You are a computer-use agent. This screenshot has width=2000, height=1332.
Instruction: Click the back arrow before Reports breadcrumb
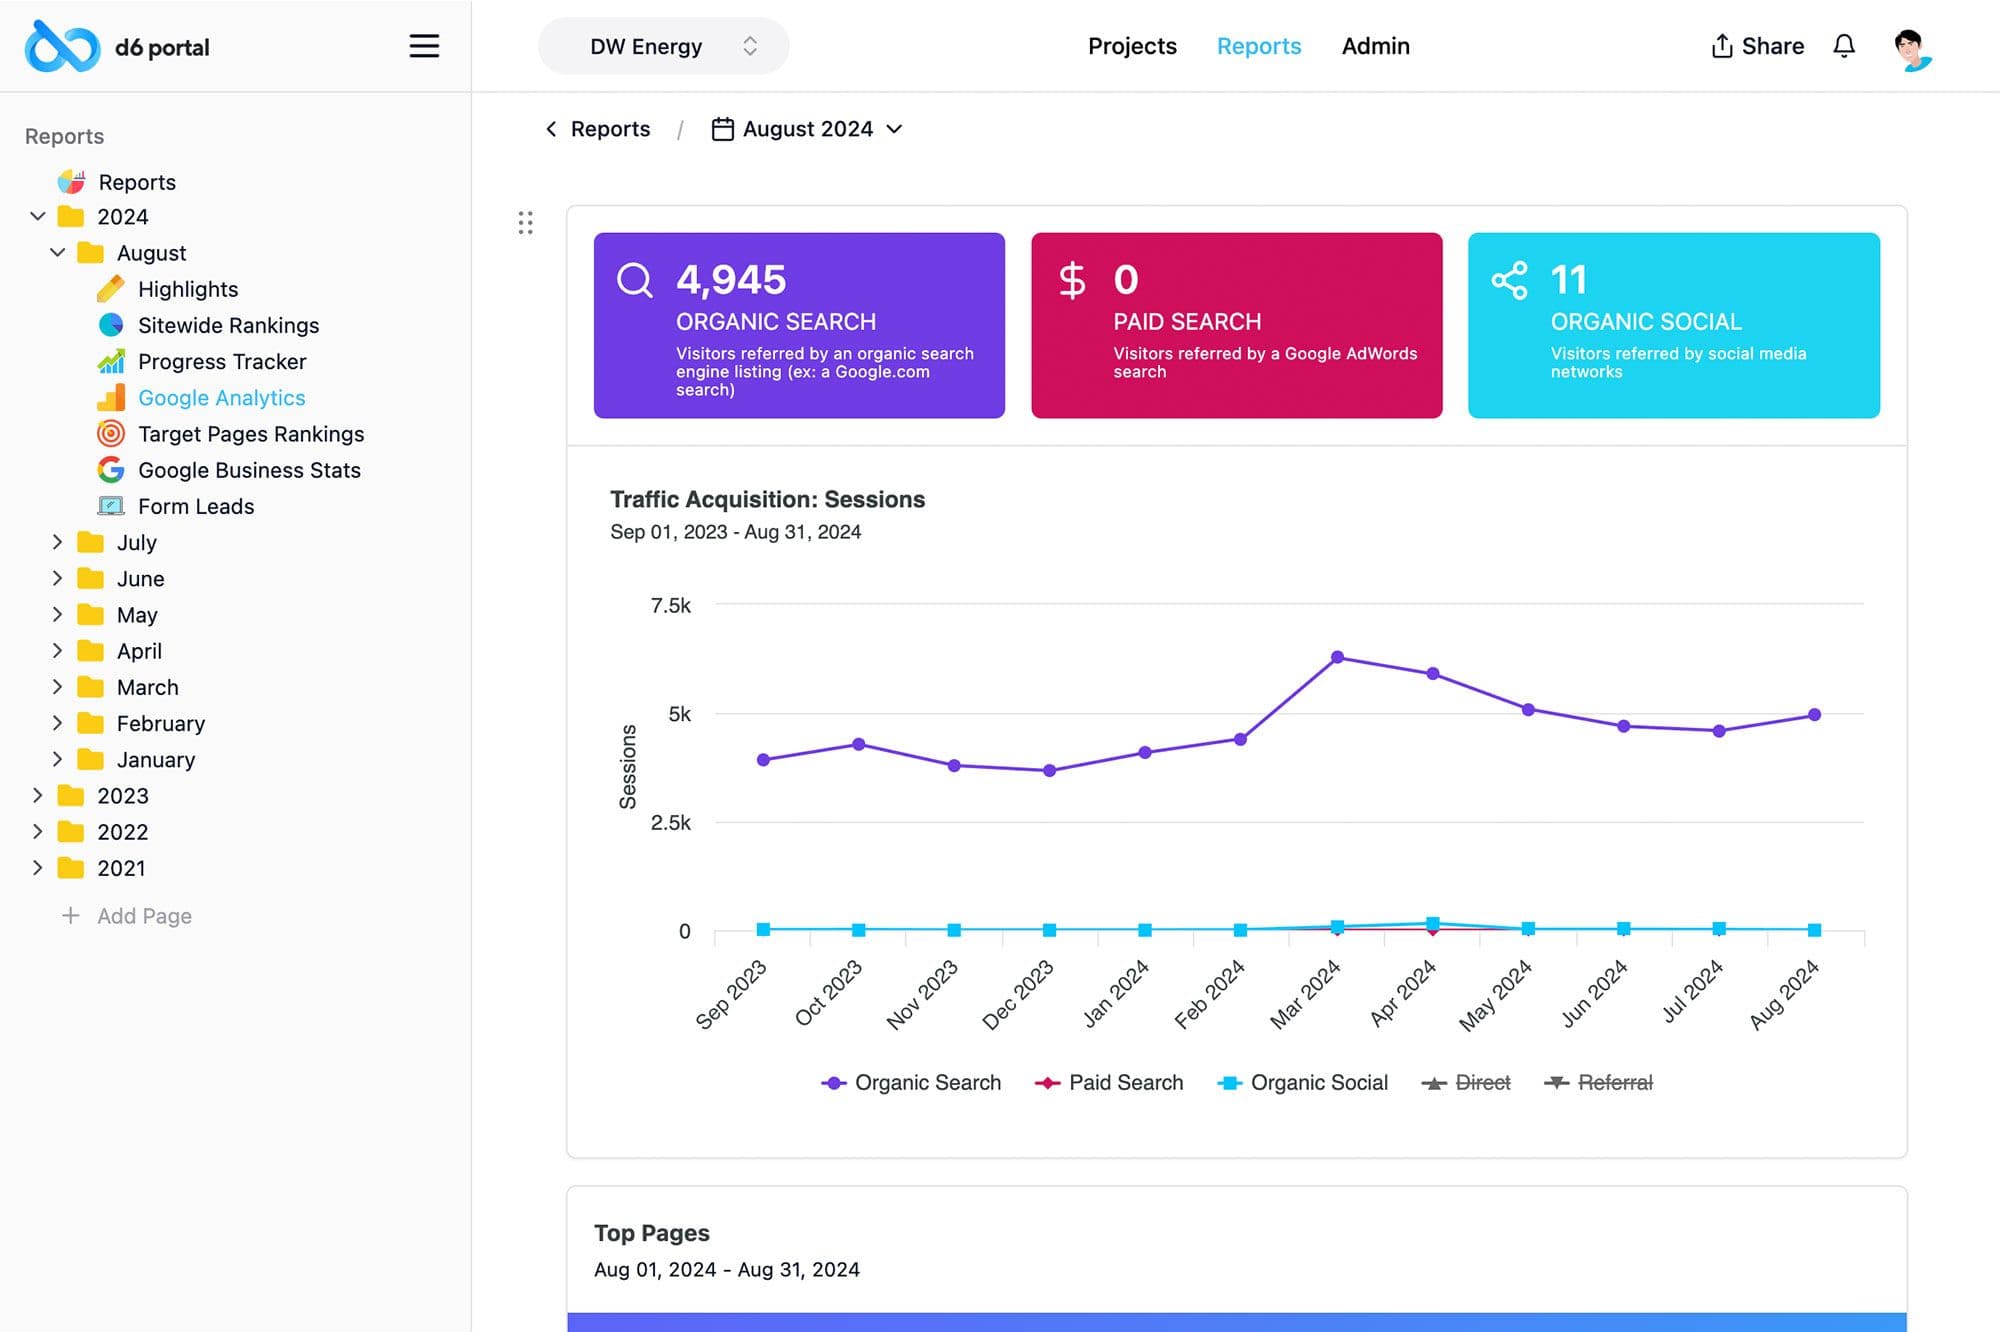point(551,129)
